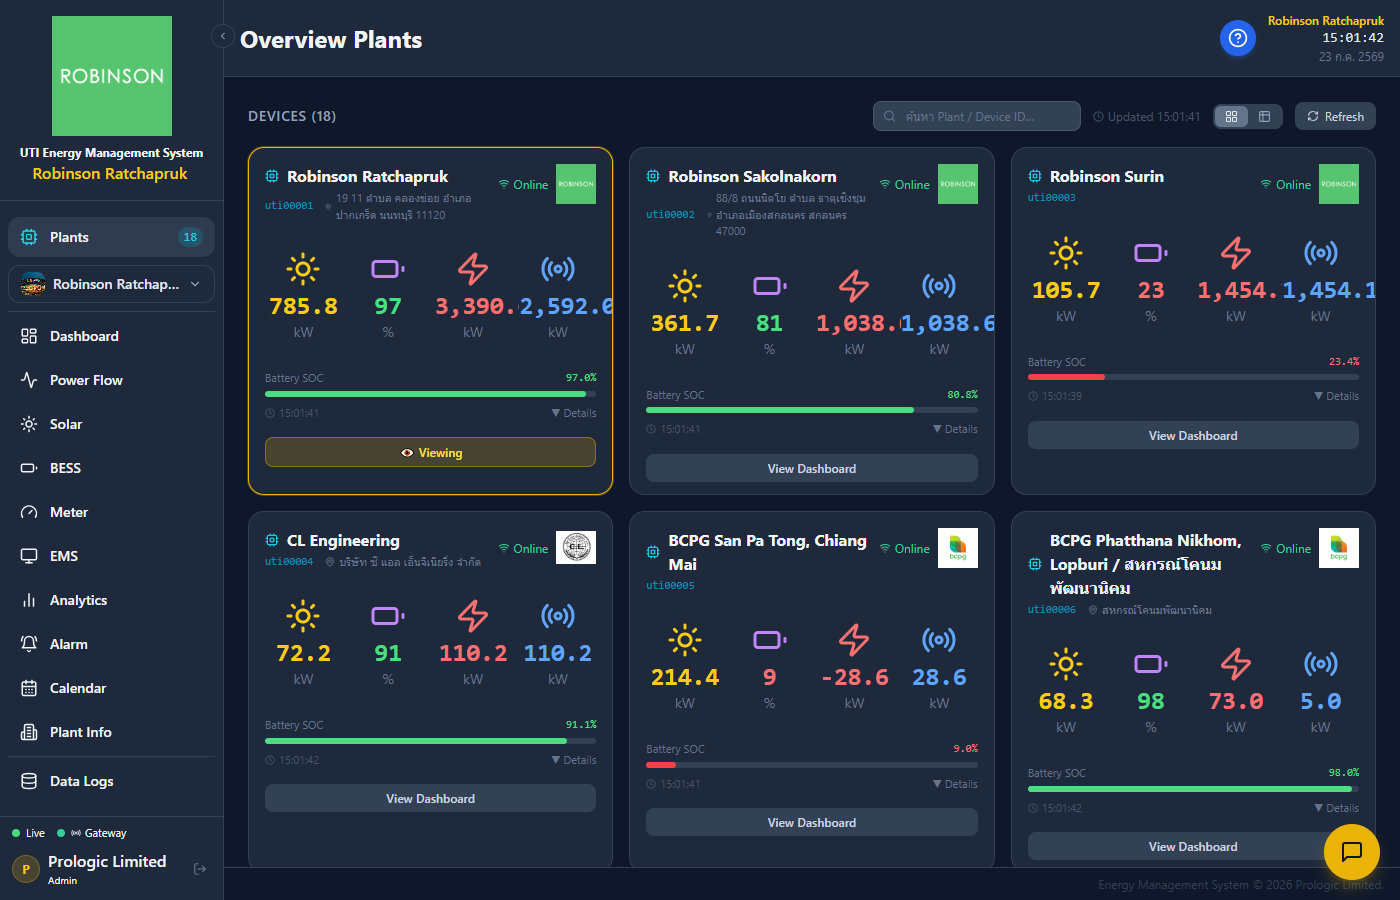Image resolution: width=1400 pixels, height=900 pixels.
Task: Click the battery icon on CL Engineering card
Action: [388, 616]
